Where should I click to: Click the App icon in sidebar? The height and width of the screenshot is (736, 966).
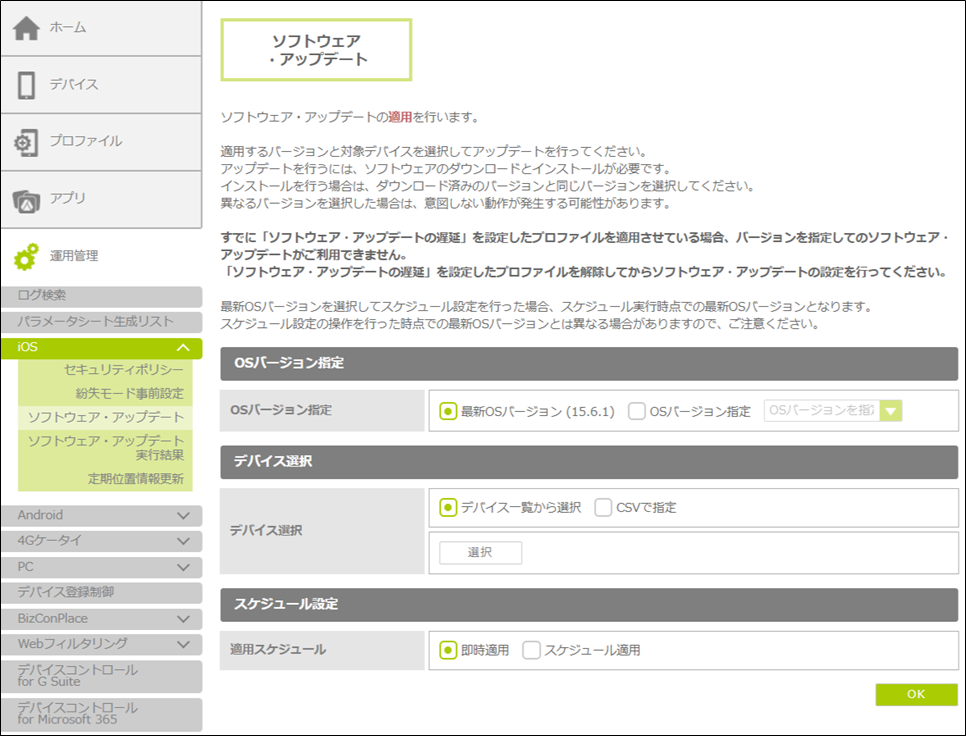click(26, 199)
